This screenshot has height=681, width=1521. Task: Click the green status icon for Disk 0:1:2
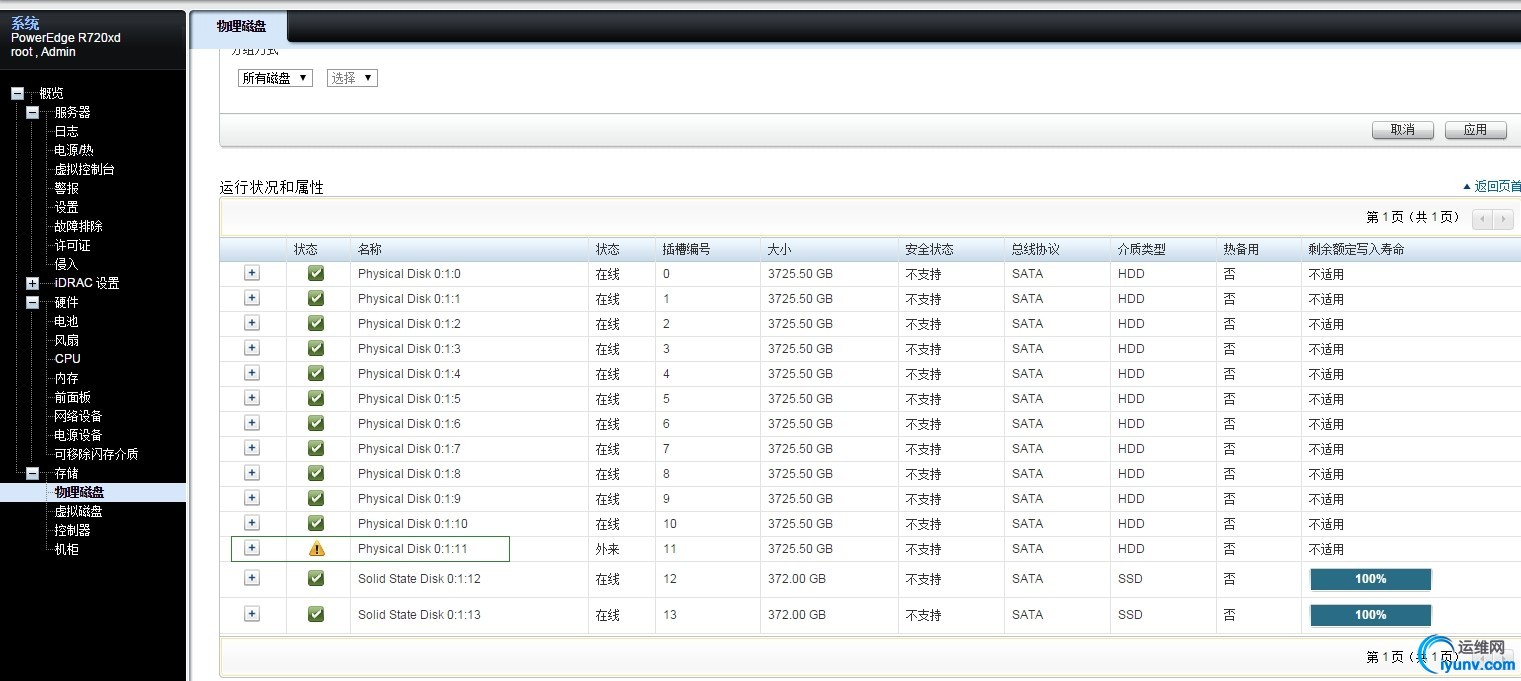pyautogui.click(x=316, y=323)
